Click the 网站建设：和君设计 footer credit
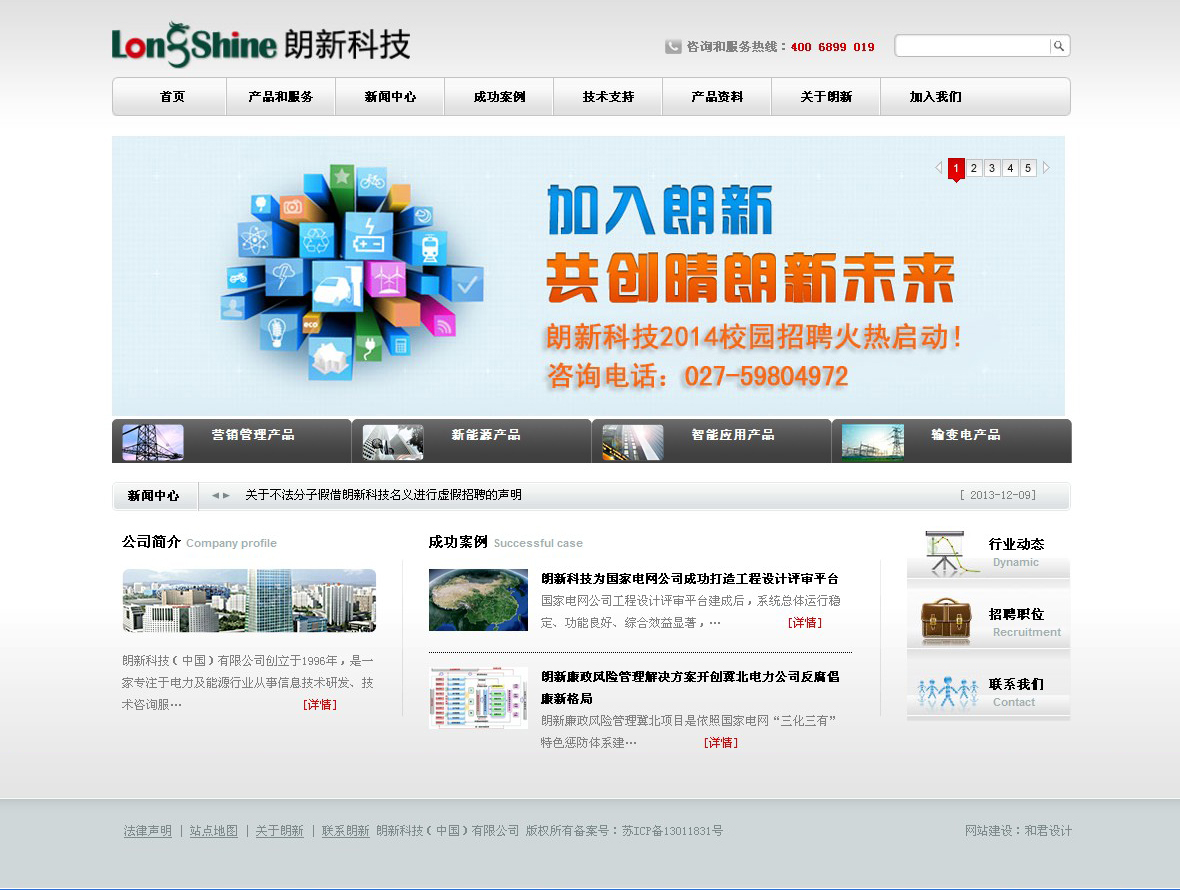1180x890 pixels. point(1018,831)
